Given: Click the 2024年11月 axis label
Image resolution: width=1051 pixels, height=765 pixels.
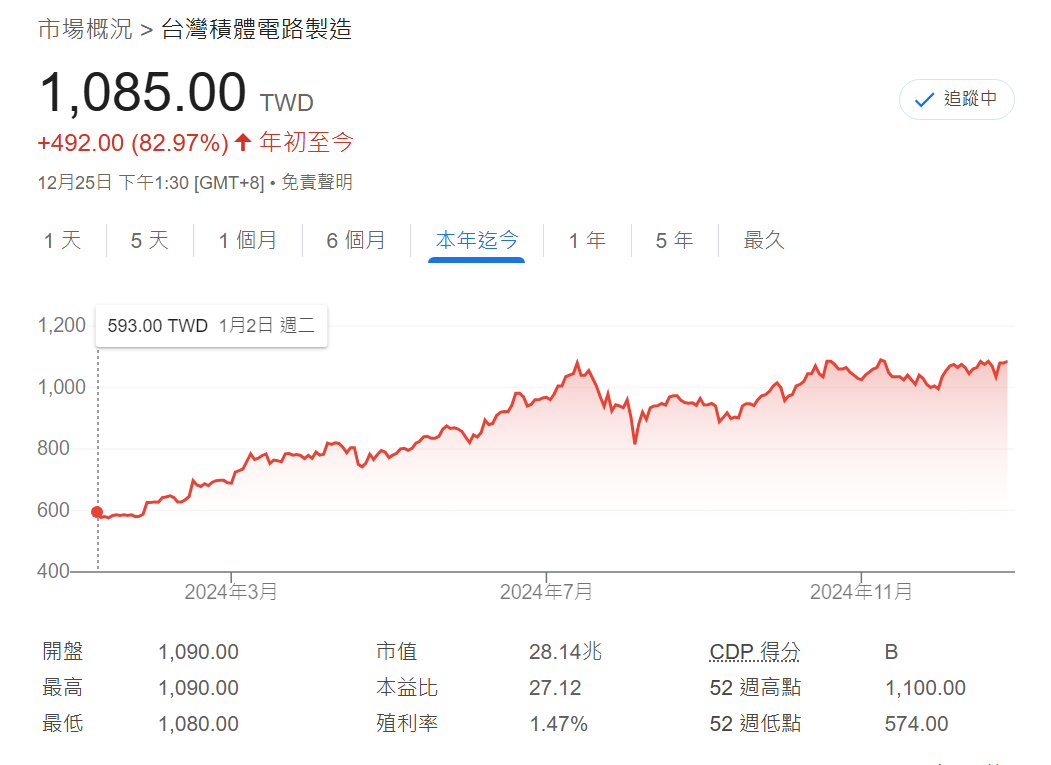Looking at the screenshot, I should tap(861, 591).
